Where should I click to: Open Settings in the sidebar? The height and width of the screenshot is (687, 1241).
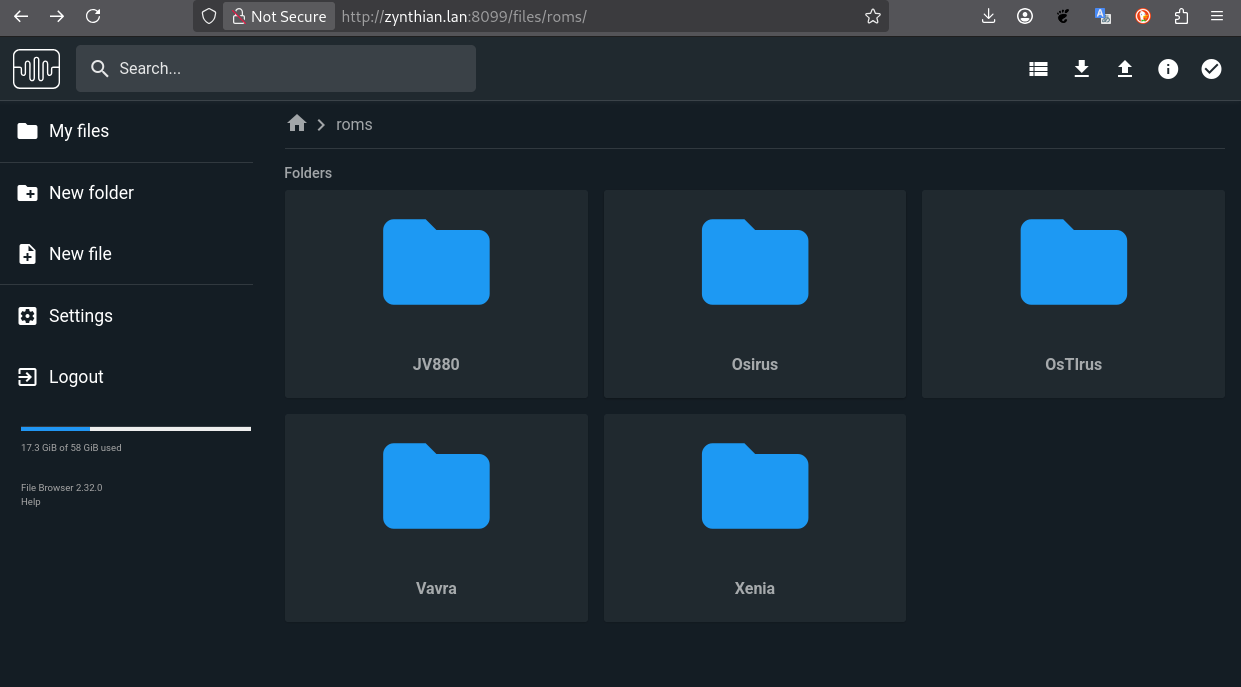(80, 316)
